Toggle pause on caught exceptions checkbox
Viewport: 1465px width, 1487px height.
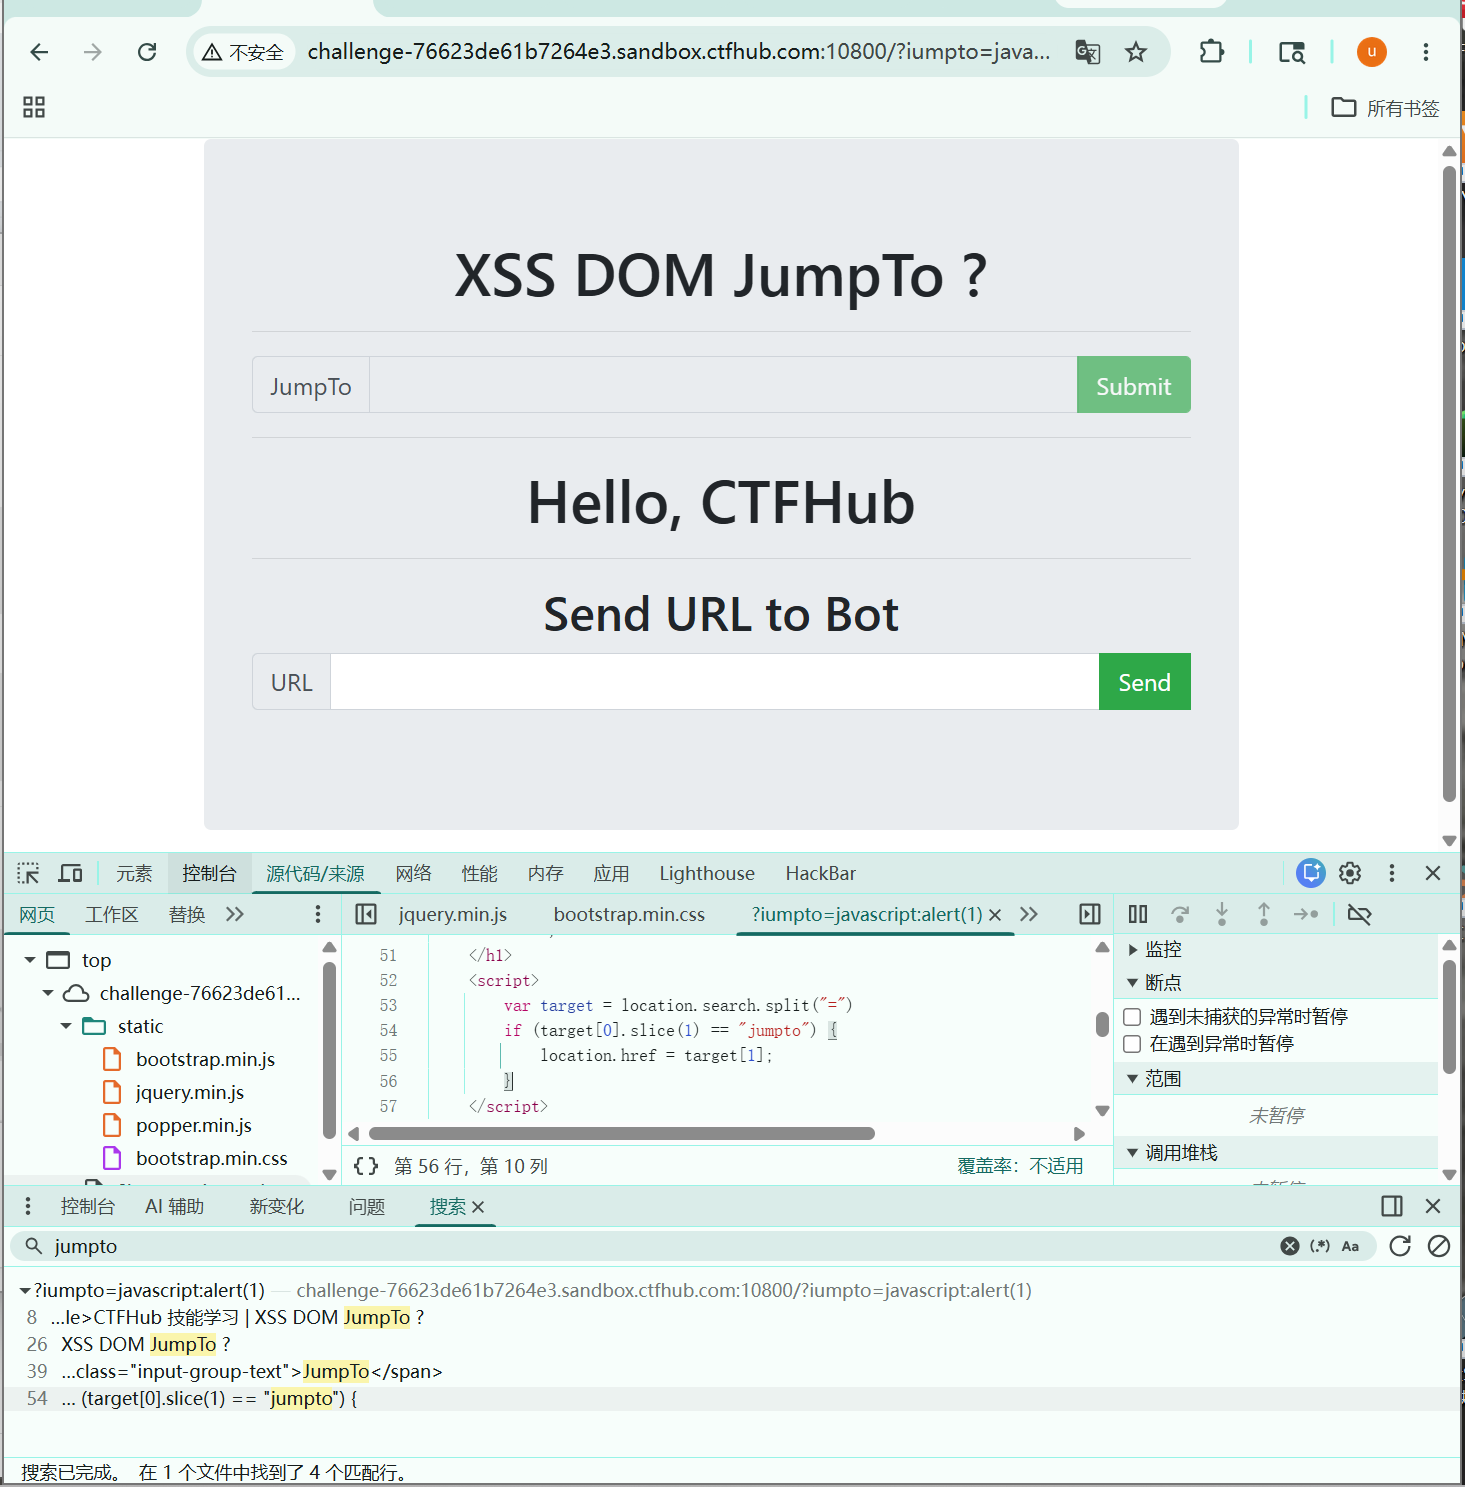(1132, 1044)
